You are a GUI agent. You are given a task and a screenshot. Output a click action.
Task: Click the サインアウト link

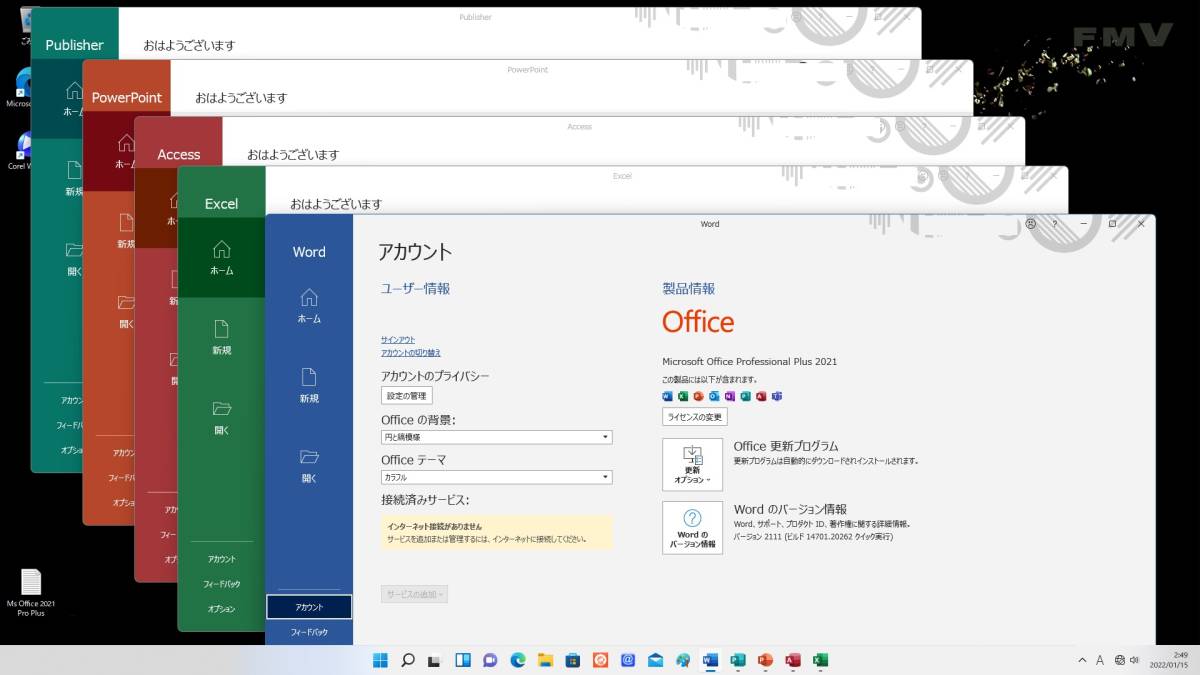click(x=398, y=340)
